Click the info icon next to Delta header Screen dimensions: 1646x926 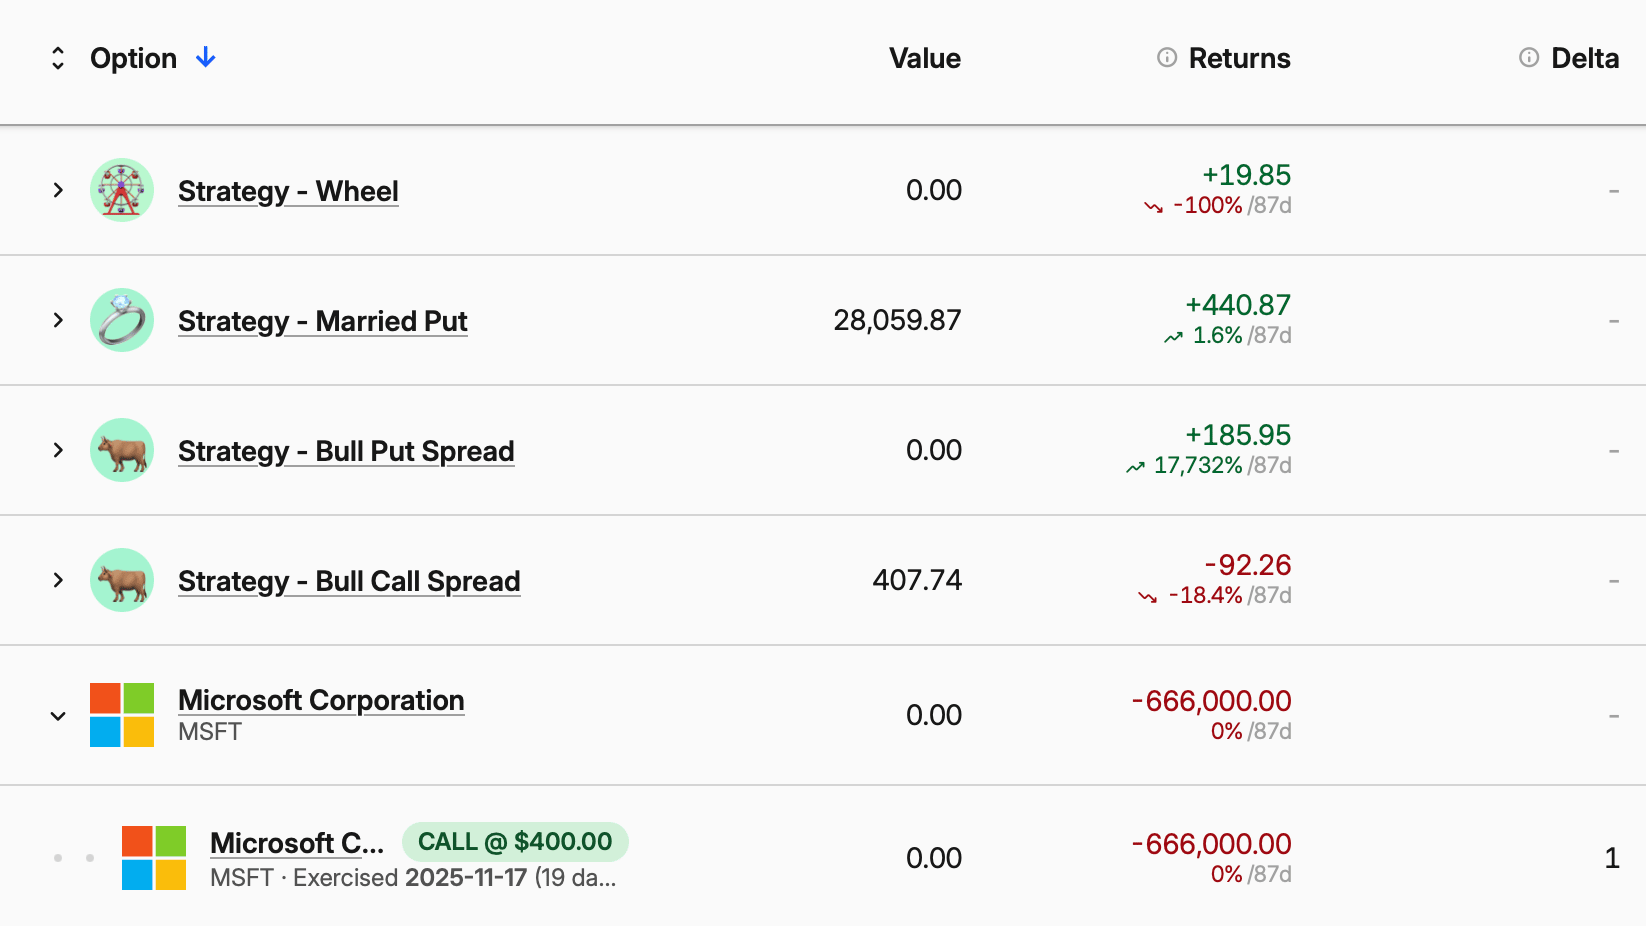pyautogui.click(x=1527, y=57)
